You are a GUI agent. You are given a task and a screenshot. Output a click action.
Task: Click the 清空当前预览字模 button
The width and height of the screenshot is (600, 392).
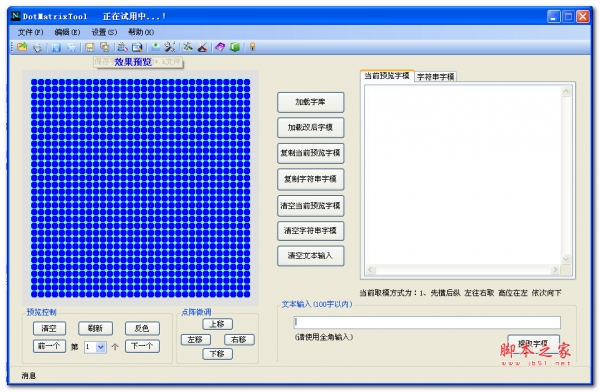pos(310,206)
